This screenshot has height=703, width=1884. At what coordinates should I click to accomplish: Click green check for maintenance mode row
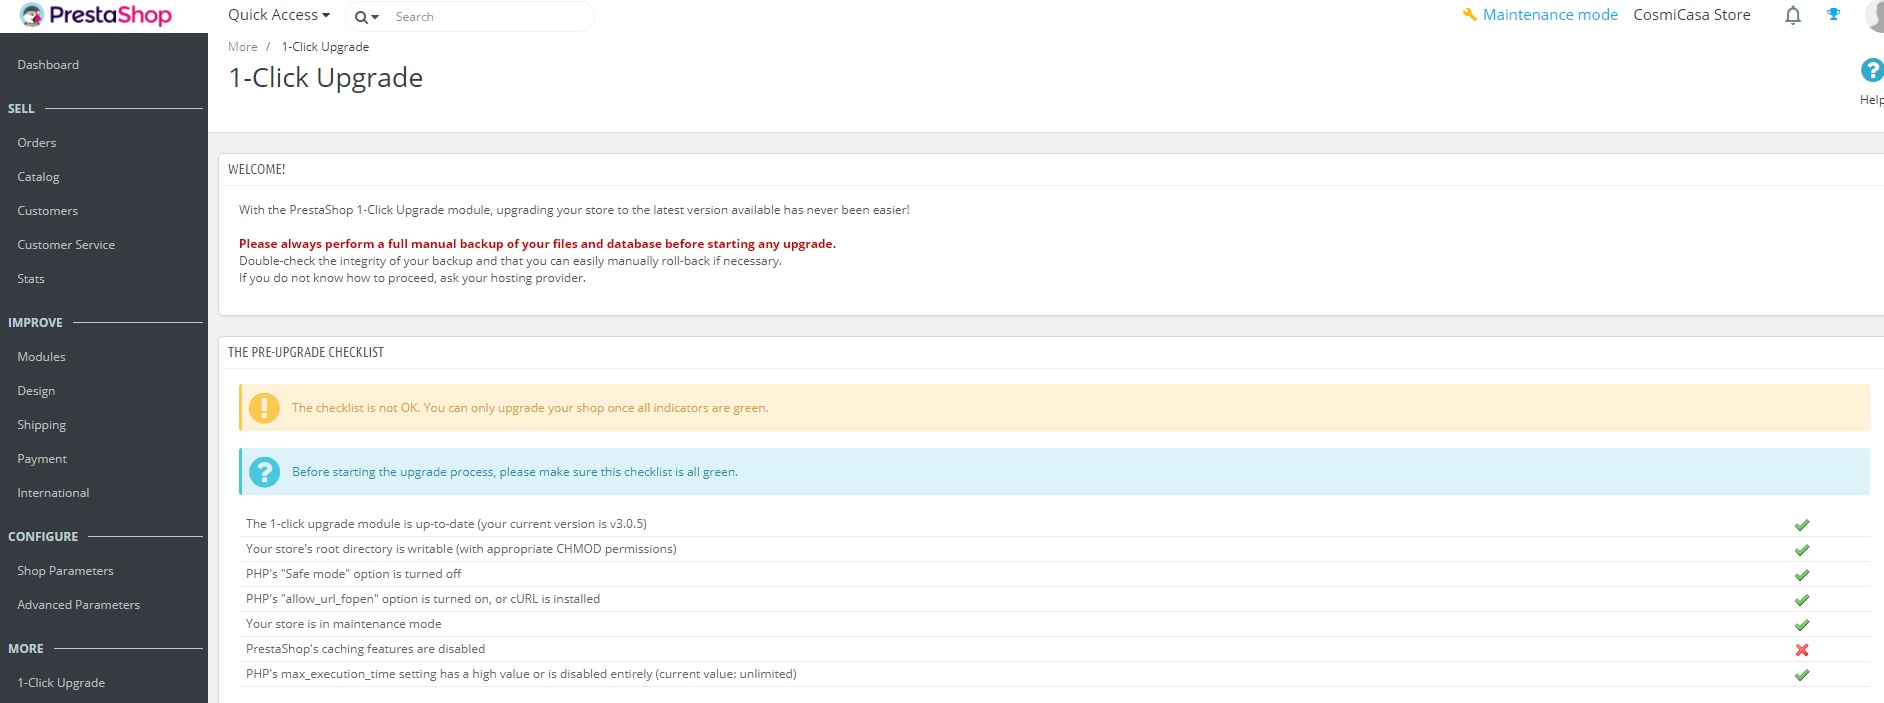pyautogui.click(x=1802, y=625)
